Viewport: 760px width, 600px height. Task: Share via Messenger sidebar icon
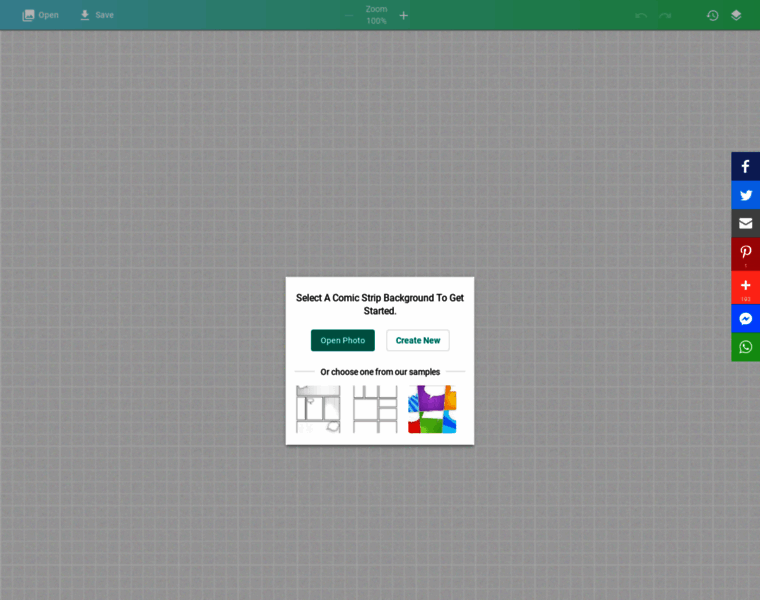tap(745, 319)
